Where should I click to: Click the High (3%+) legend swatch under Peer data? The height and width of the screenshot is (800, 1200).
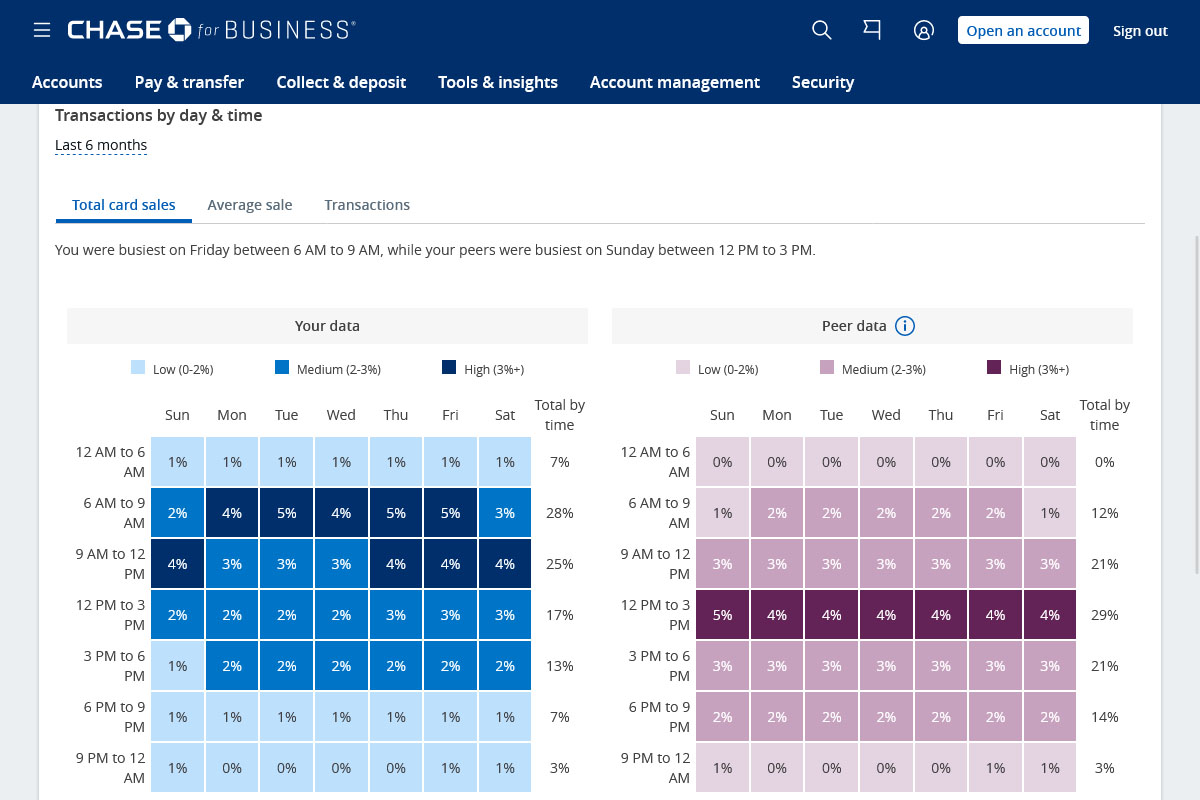tap(993, 368)
